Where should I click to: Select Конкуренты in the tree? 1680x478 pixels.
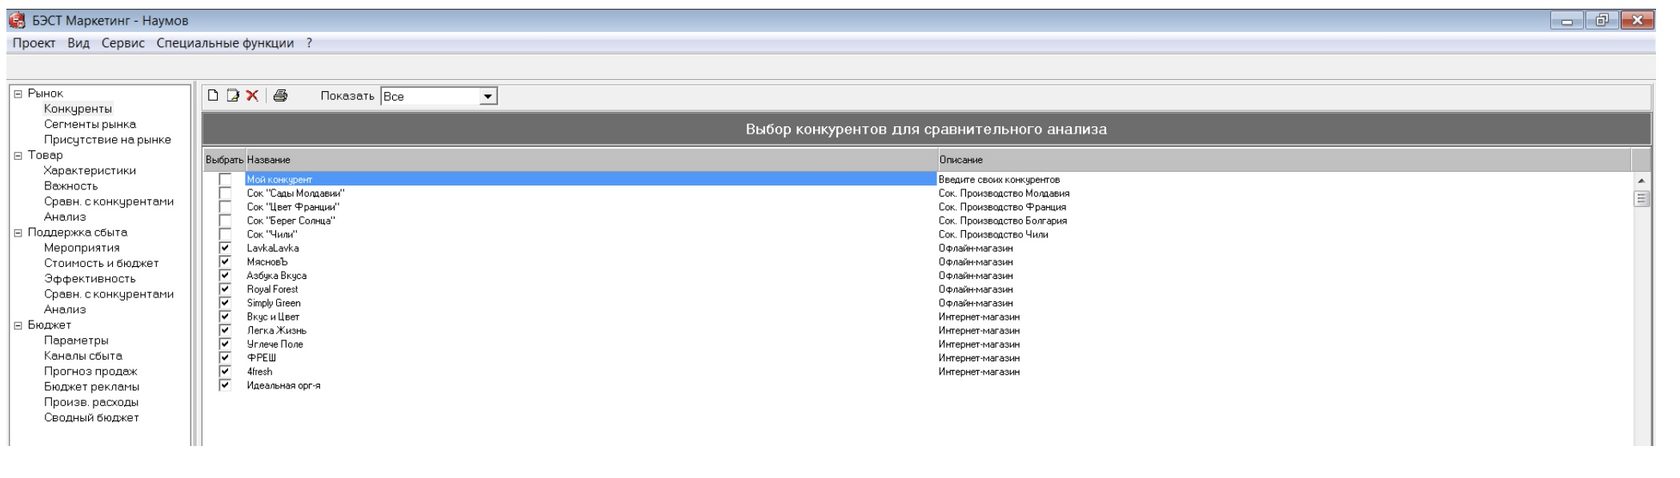click(x=78, y=109)
